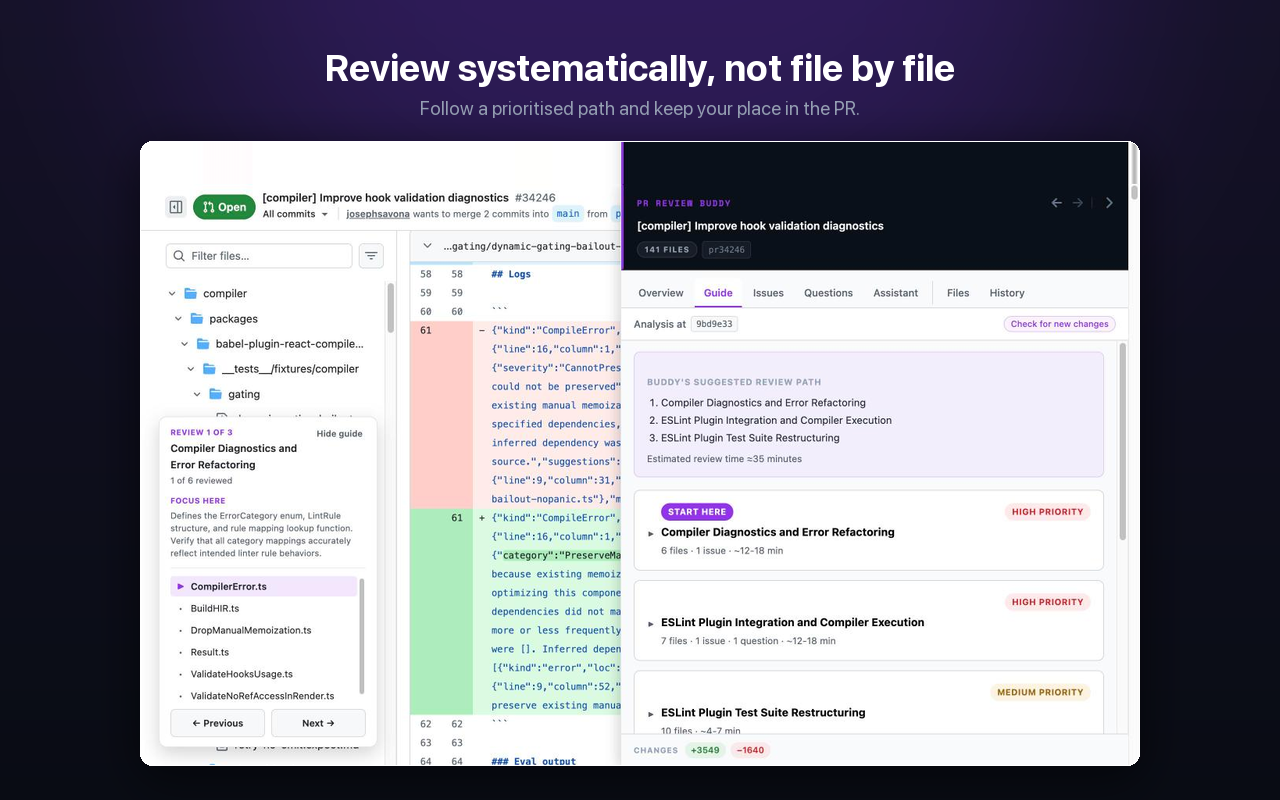Click the START HERE badge
This screenshot has width=1280, height=800.
[697, 512]
